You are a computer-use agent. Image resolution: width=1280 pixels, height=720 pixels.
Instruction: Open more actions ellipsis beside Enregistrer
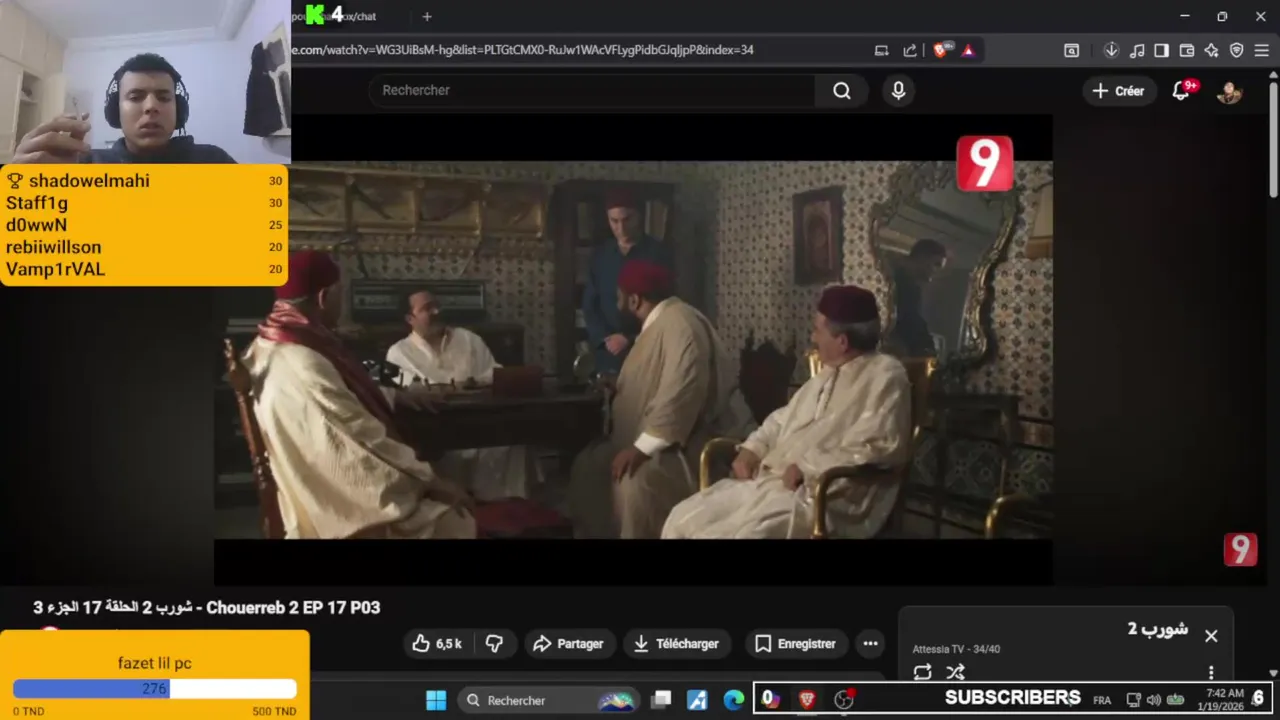(870, 644)
